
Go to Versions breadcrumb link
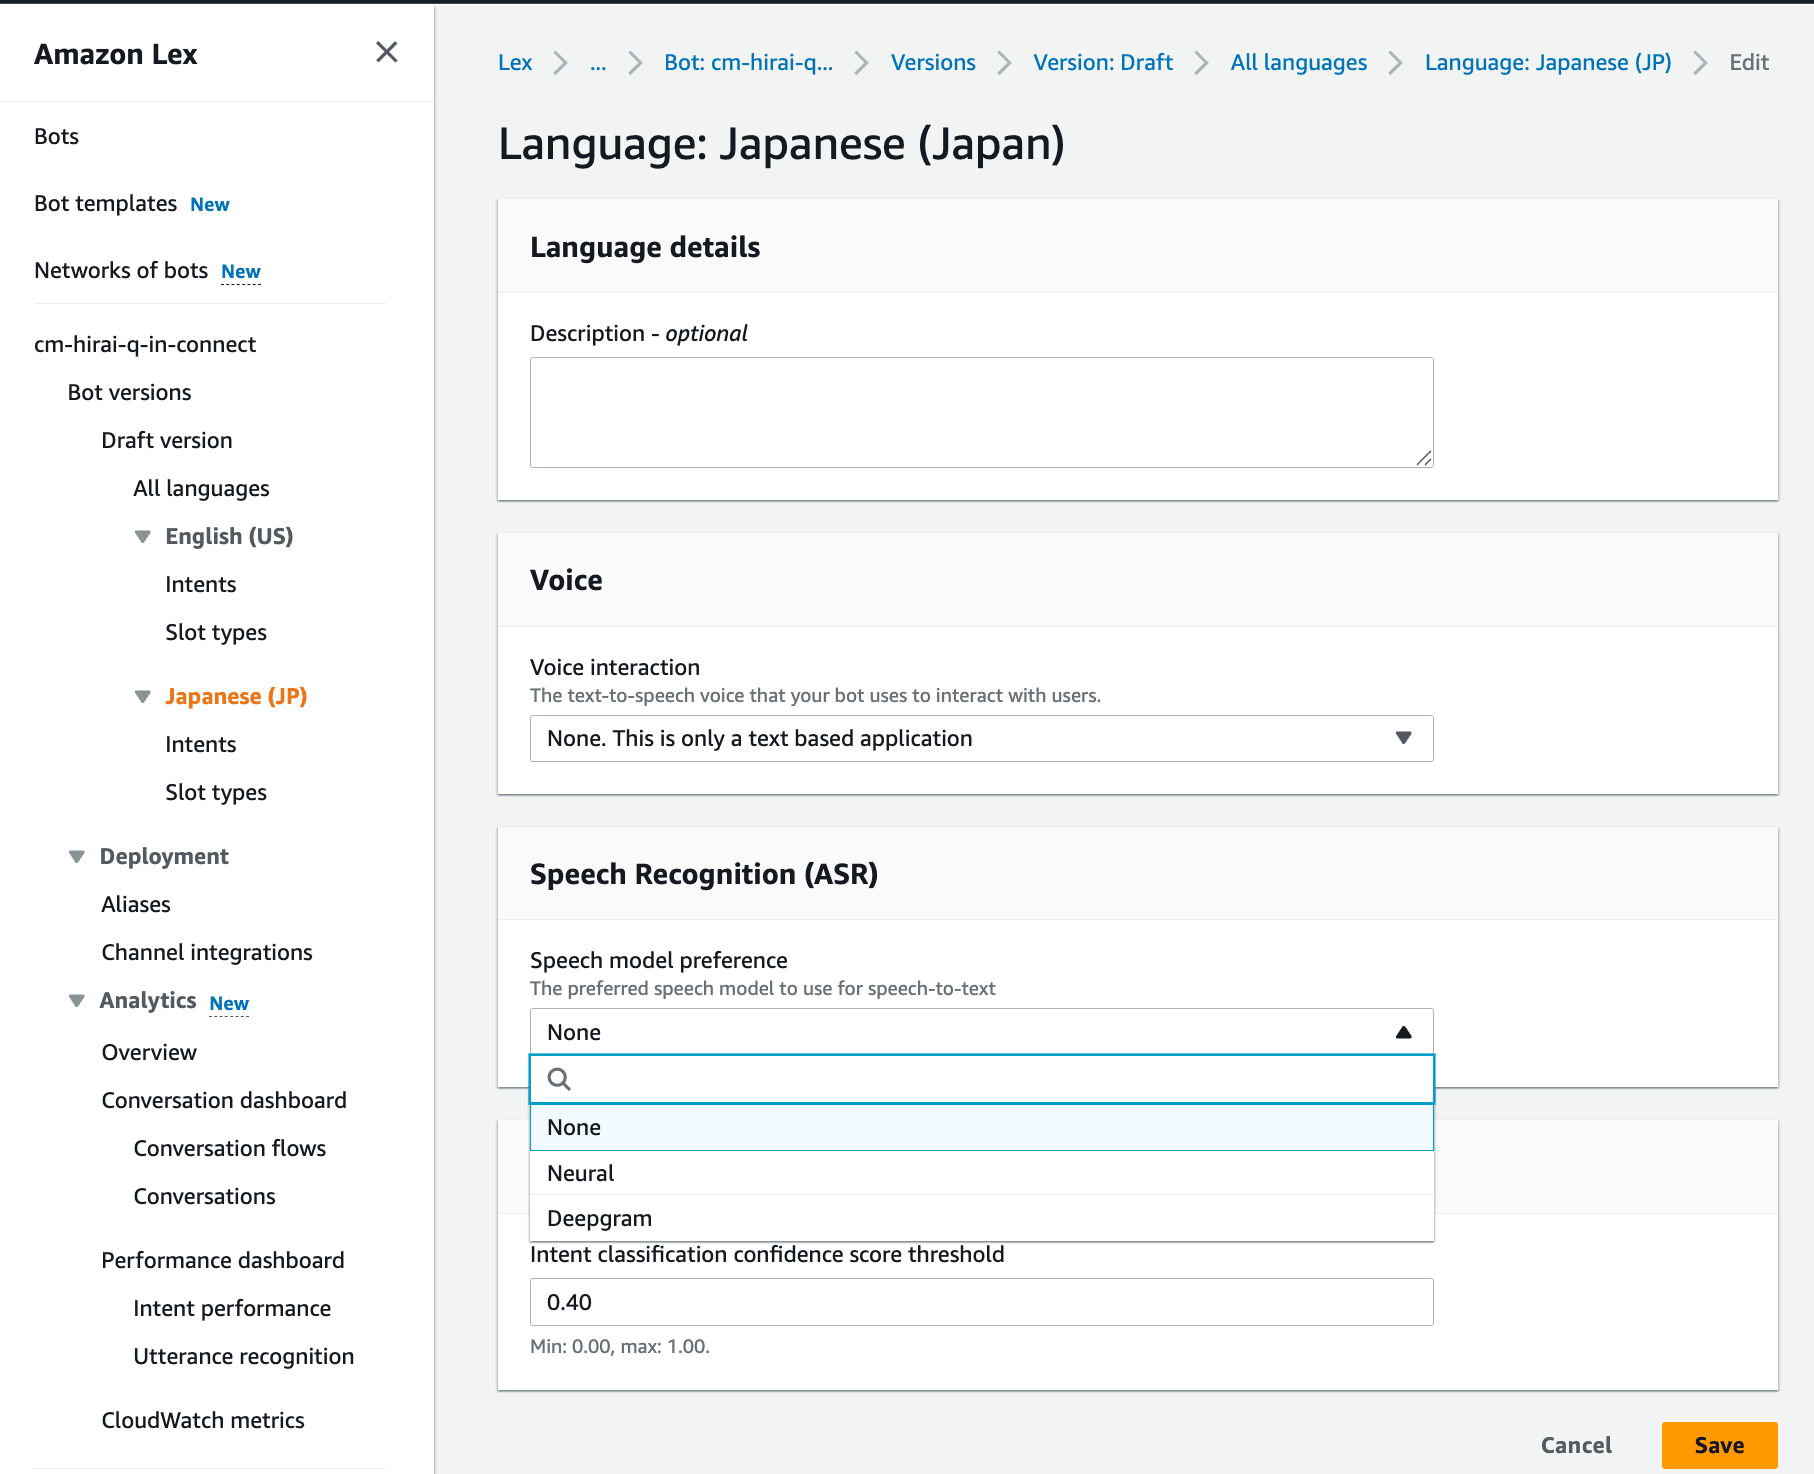[932, 63]
